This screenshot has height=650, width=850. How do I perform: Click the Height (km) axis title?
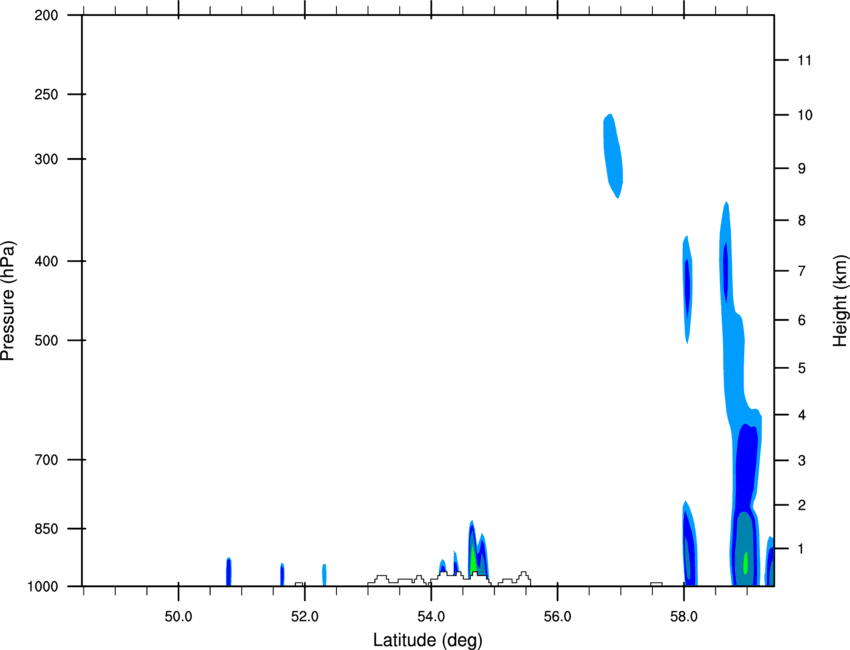(x=840, y=300)
